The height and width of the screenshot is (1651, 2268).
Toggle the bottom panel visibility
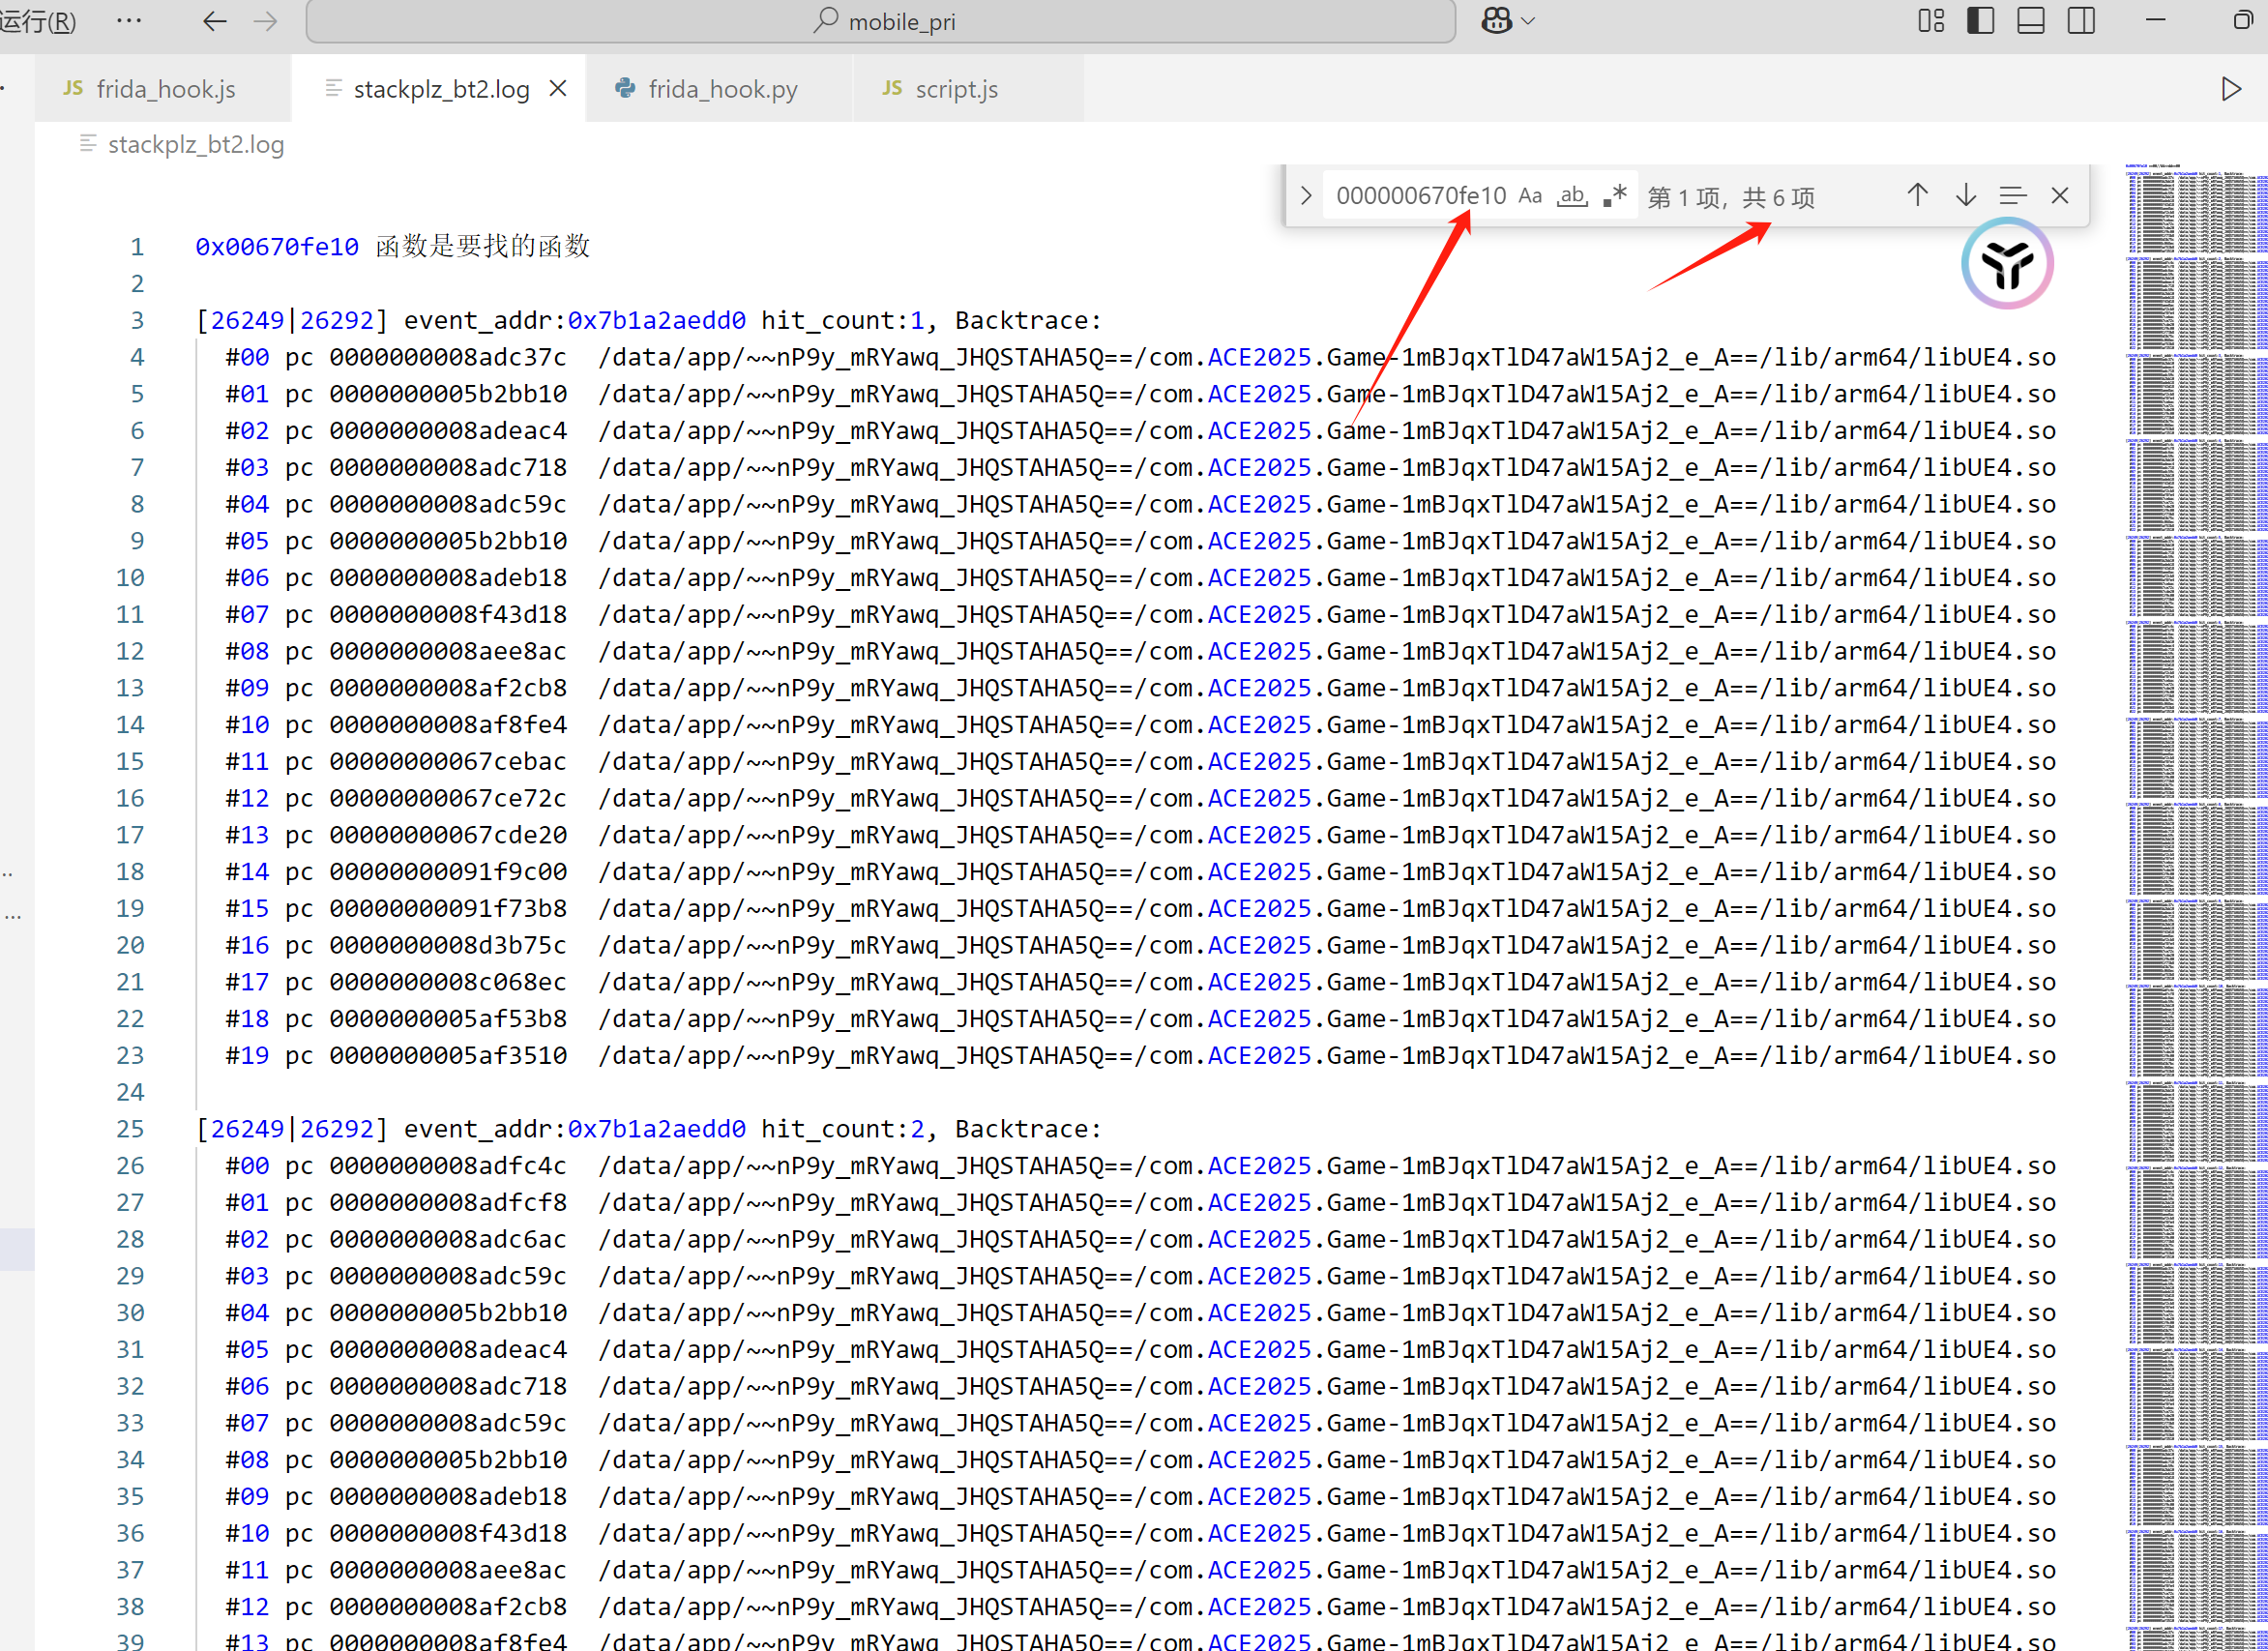[2030, 21]
